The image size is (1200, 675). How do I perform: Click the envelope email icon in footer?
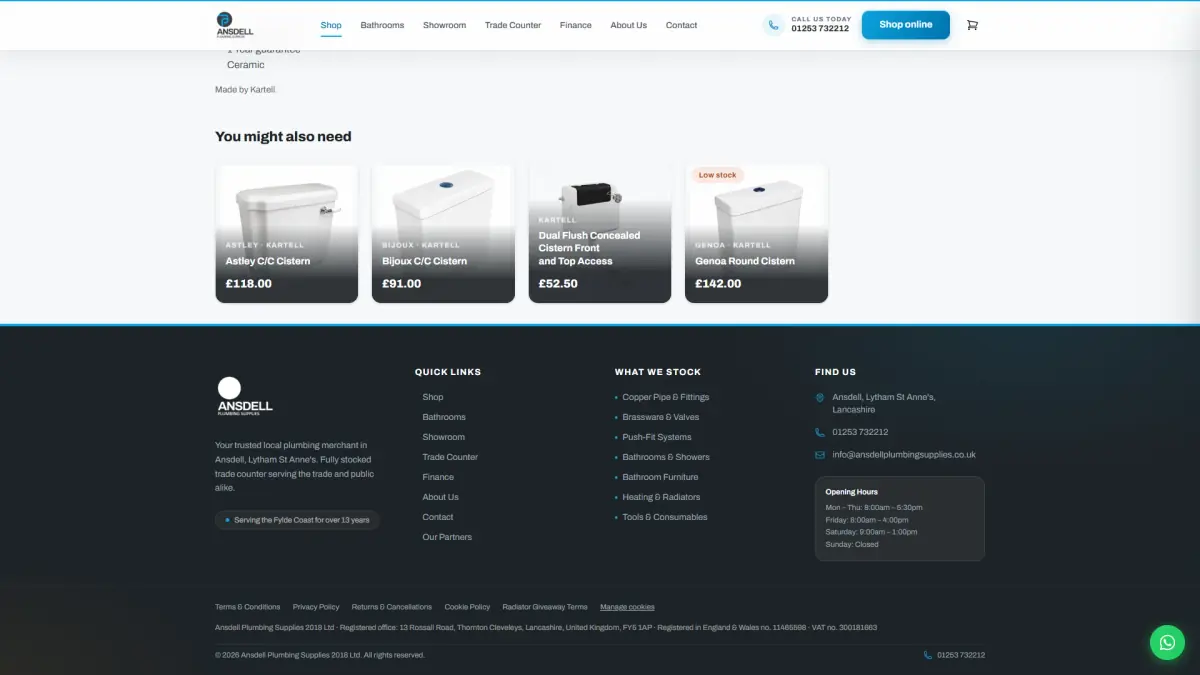820,455
